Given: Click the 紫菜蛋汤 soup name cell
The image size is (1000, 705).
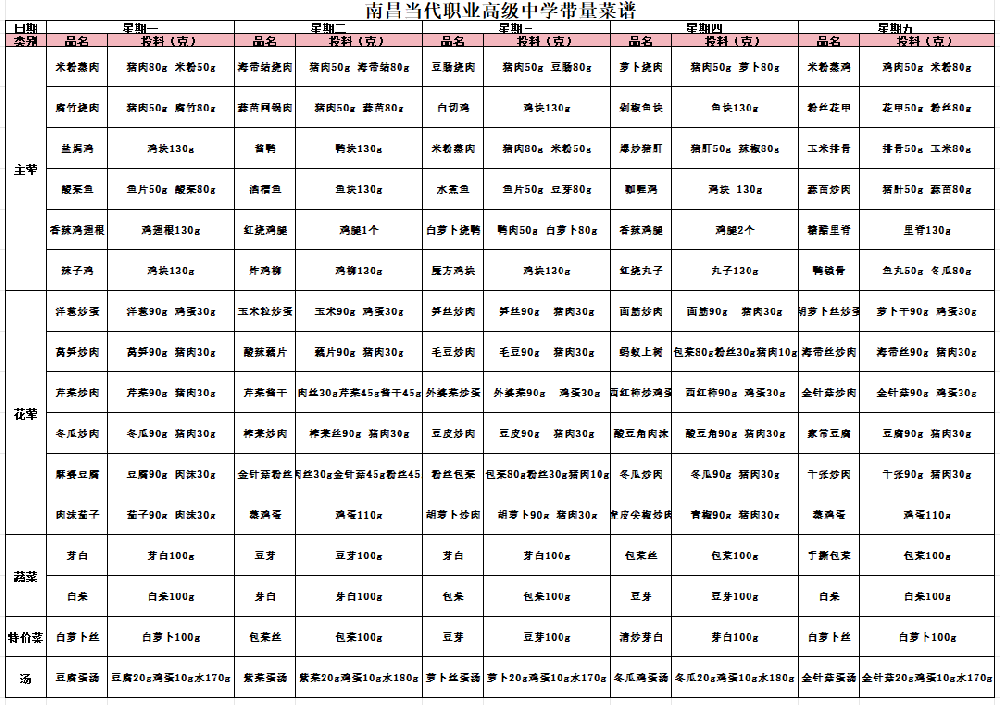Looking at the screenshot, I should [x=265, y=678].
